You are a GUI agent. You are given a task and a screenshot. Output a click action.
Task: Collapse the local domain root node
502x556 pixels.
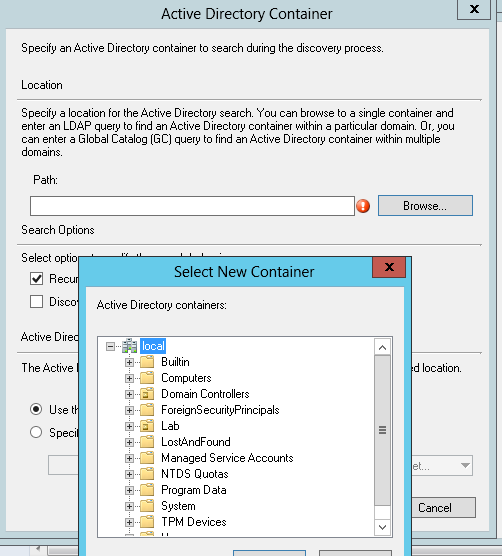point(111,346)
